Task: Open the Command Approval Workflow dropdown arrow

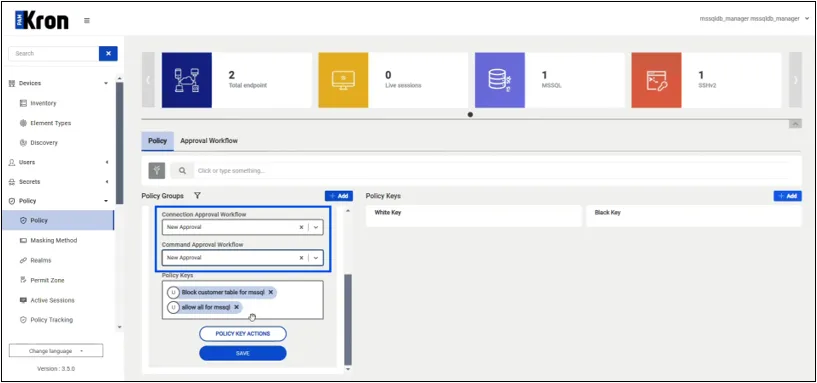Action: pyautogui.click(x=316, y=257)
